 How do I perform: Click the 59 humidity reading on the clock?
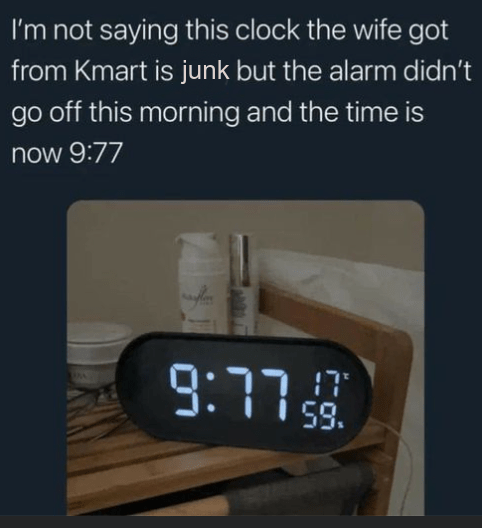(x=320, y=415)
